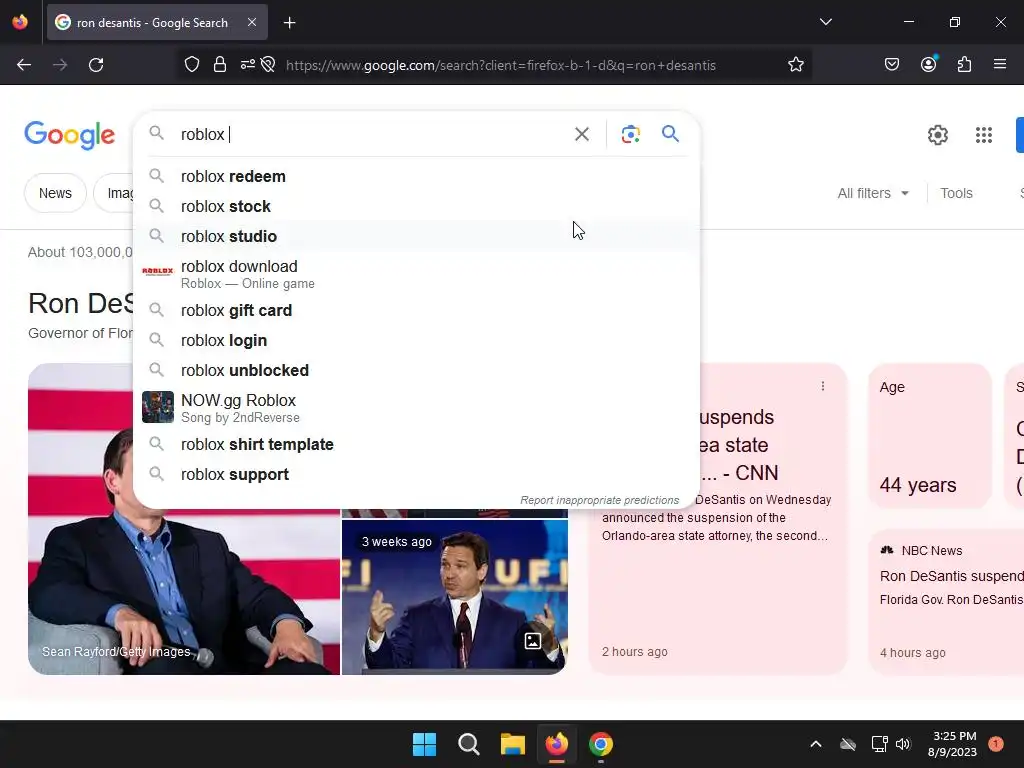Search by image with camera lens icon
Image resolution: width=1024 pixels, height=768 pixels.
[630, 134]
